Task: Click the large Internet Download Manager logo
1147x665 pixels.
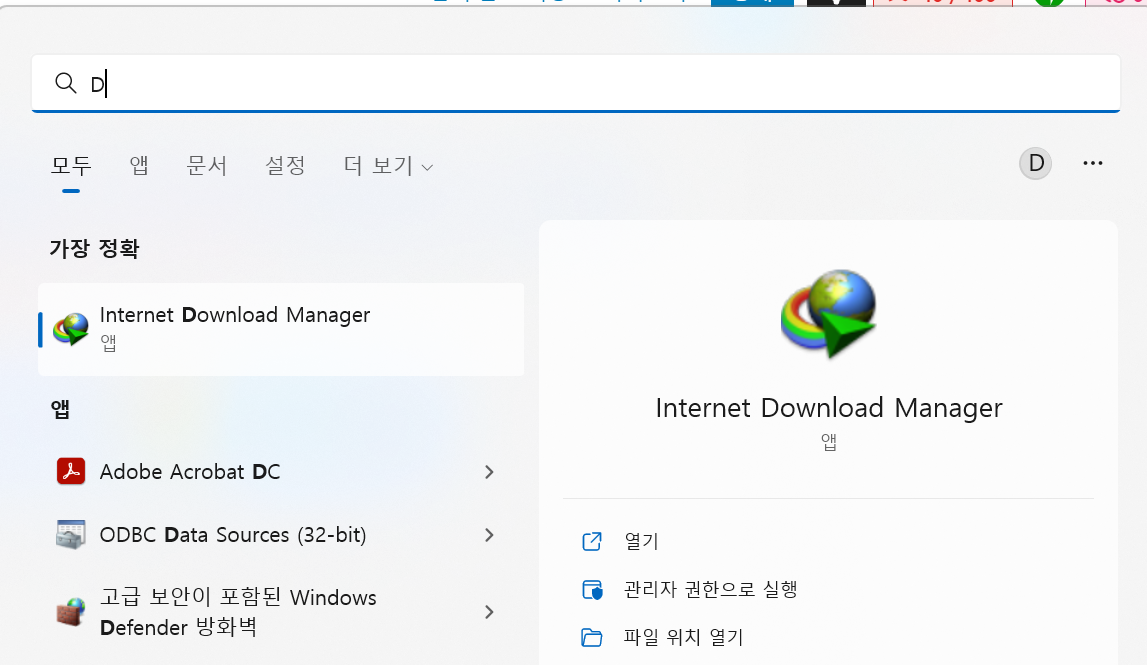Action: tap(829, 314)
